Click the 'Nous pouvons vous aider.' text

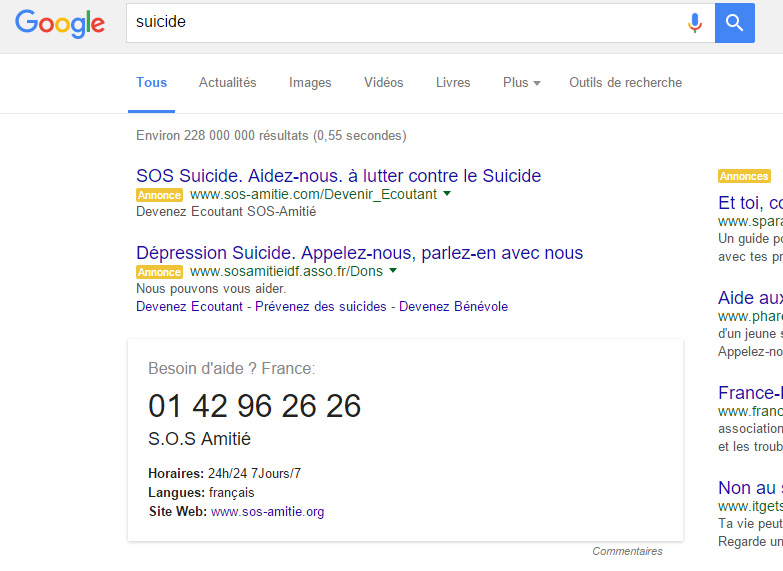[x=211, y=289]
